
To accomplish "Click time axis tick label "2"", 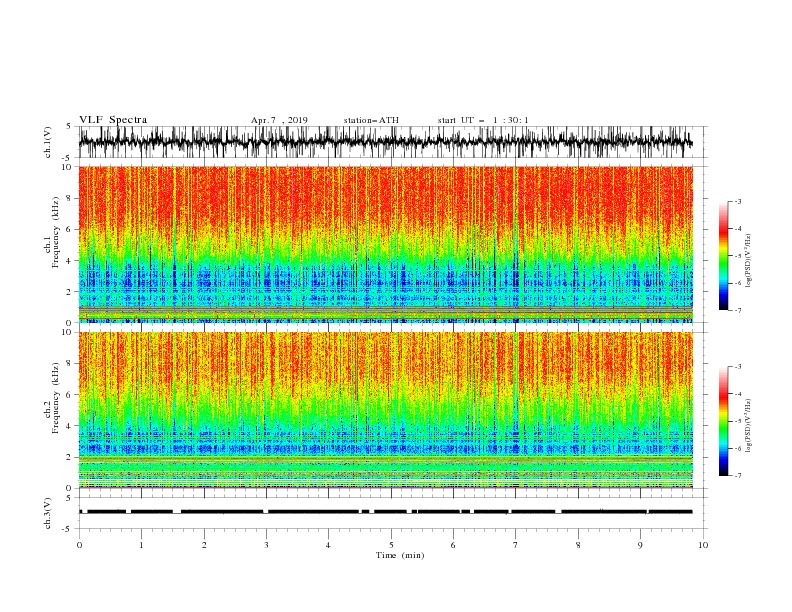I will pos(204,545).
